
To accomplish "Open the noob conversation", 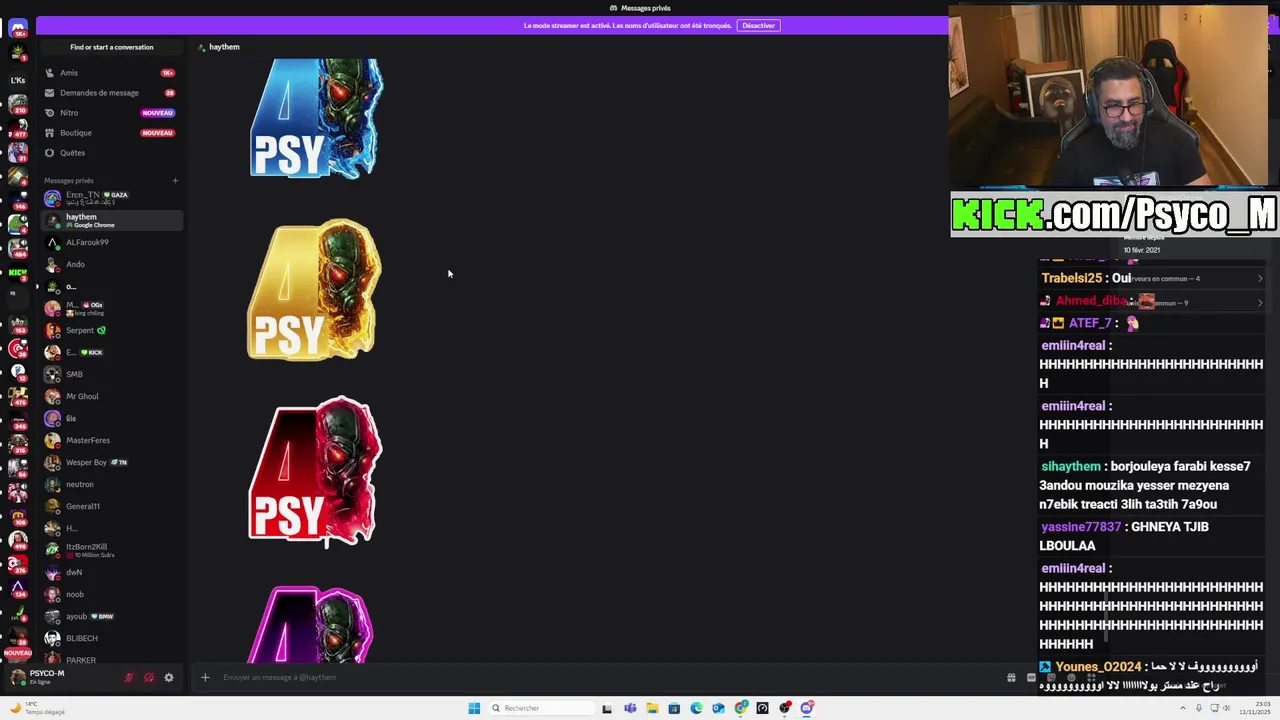I will [111, 594].
